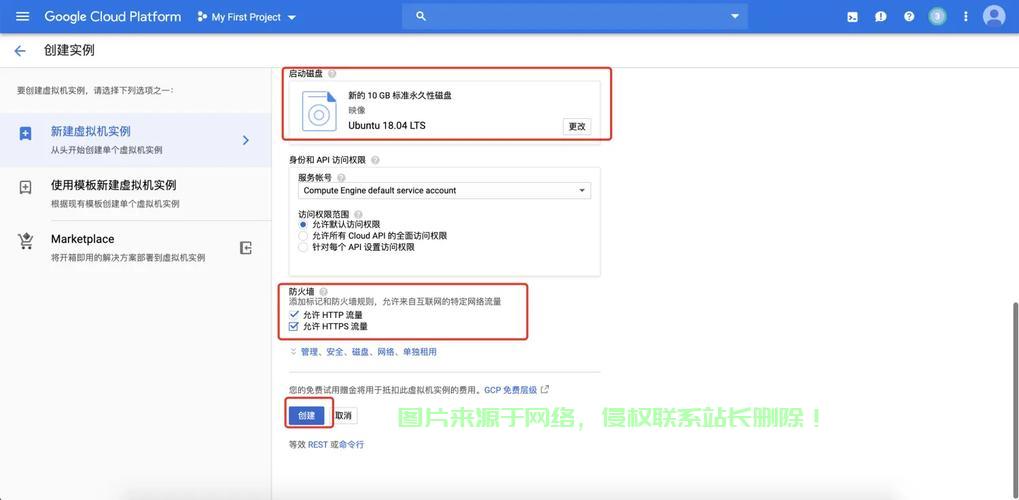The height and width of the screenshot is (500, 1019).
Task: Expand the search bar dropdown arrow
Action: tap(735, 16)
